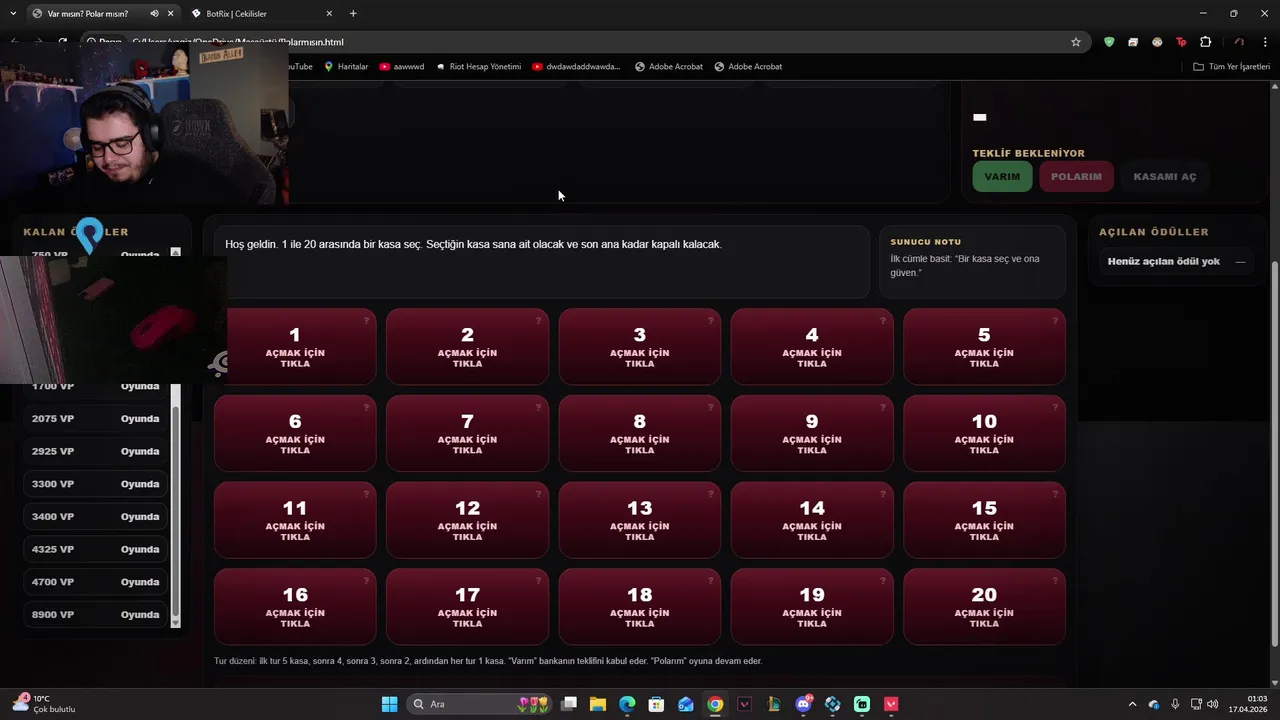Open the browser profile avatar
Image resolution: width=1280 pixels, height=720 pixels.
(x=1240, y=42)
